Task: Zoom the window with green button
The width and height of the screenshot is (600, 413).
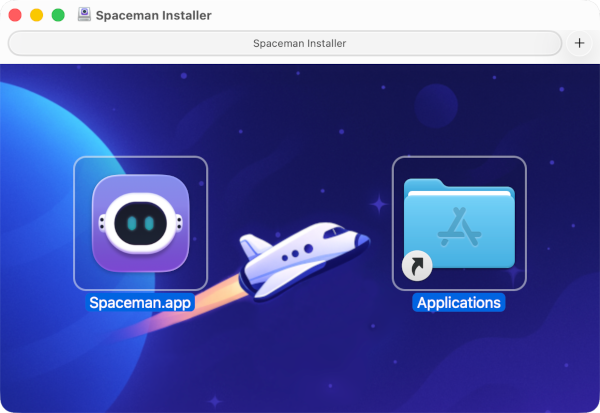Action: pyautogui.click(x=58, y=15)
